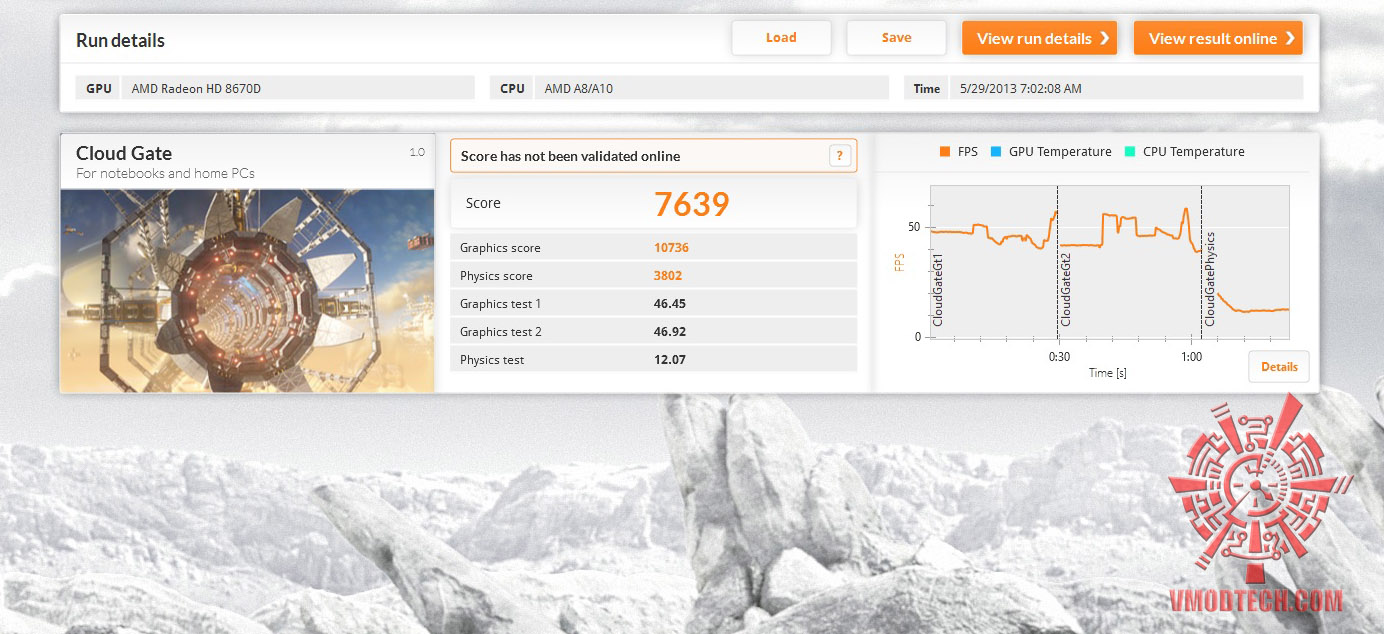
Task: Click the Graphics test 2 value 46.92
Action: 669,332
